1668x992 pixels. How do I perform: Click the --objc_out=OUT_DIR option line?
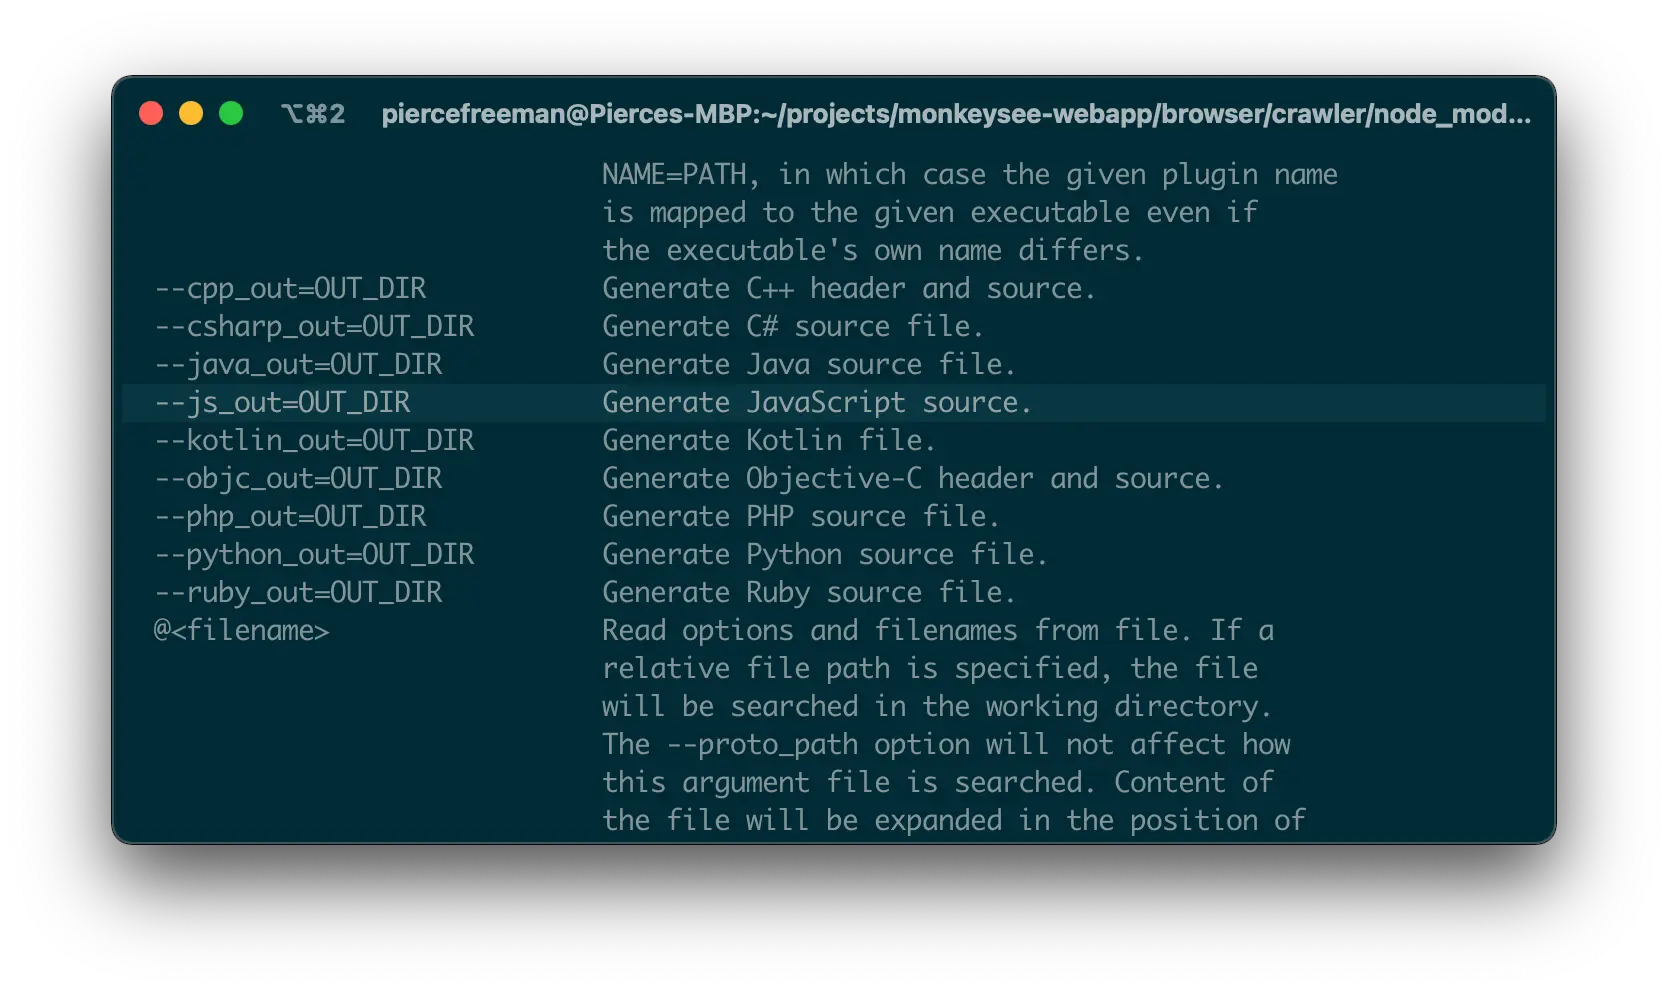[x=299, y=478]
